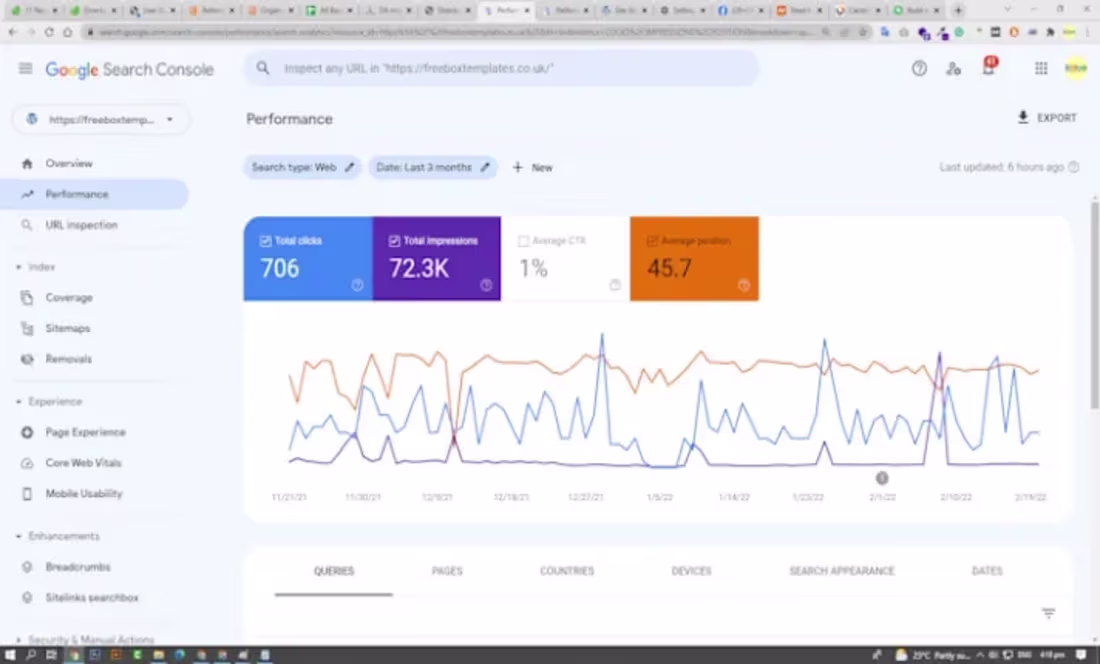
Task: Click the hamburger menu beside Search Console logo
Action: (x=26, y=68)
